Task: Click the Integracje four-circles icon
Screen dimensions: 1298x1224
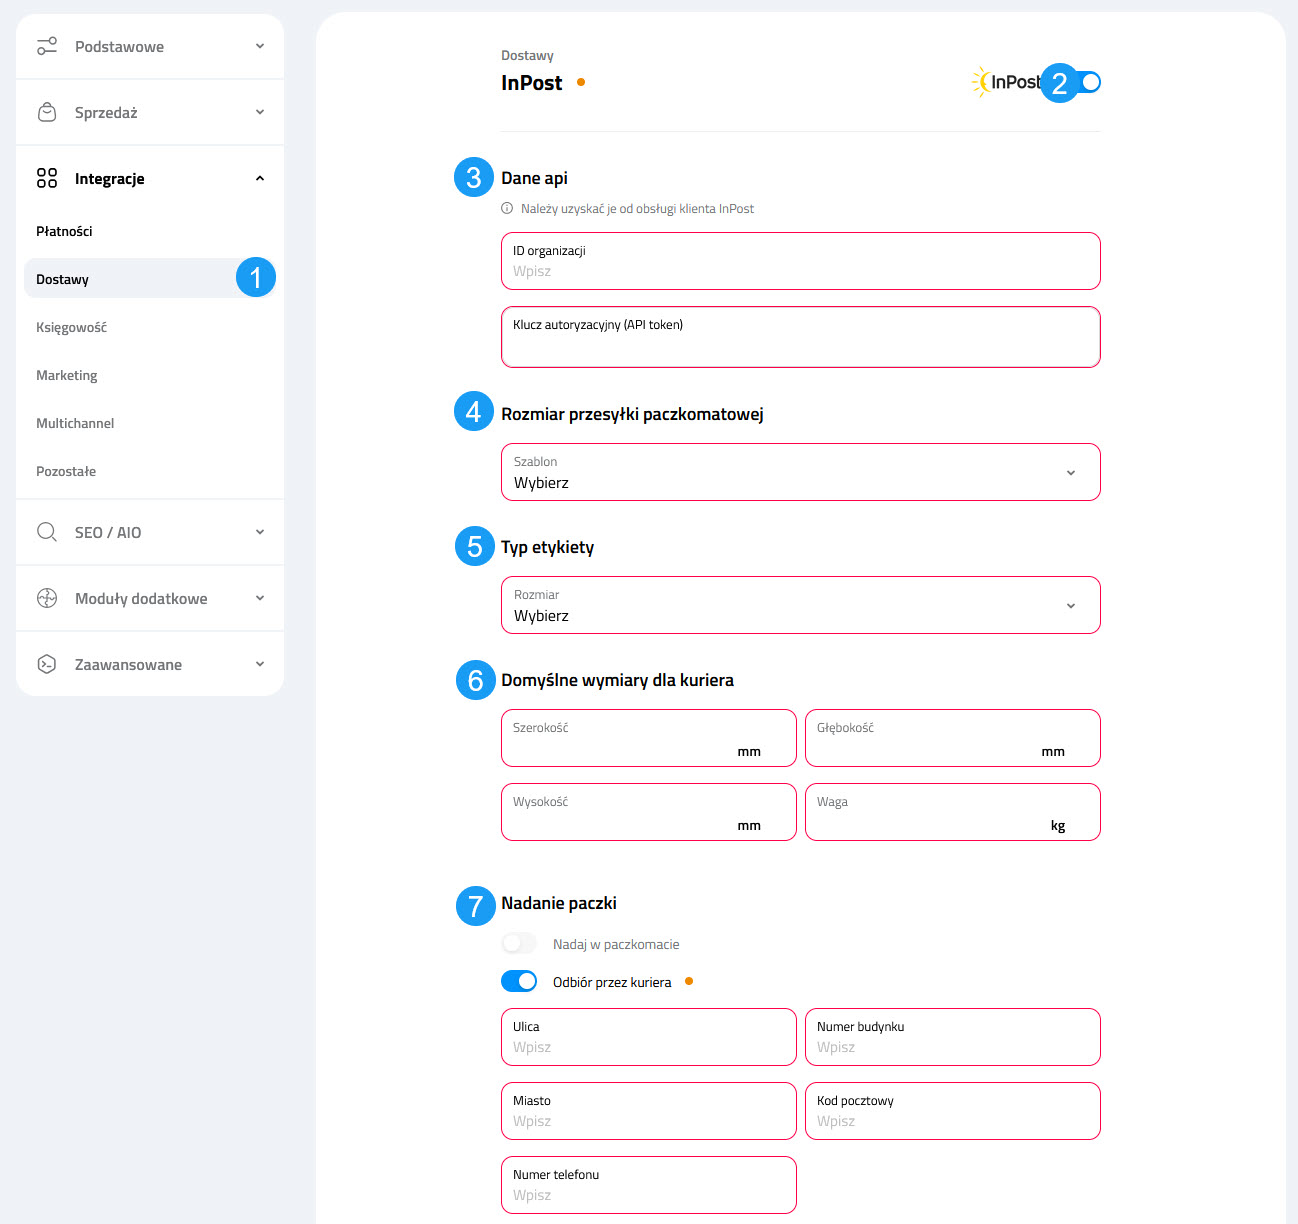Action: tap(47, 178)
